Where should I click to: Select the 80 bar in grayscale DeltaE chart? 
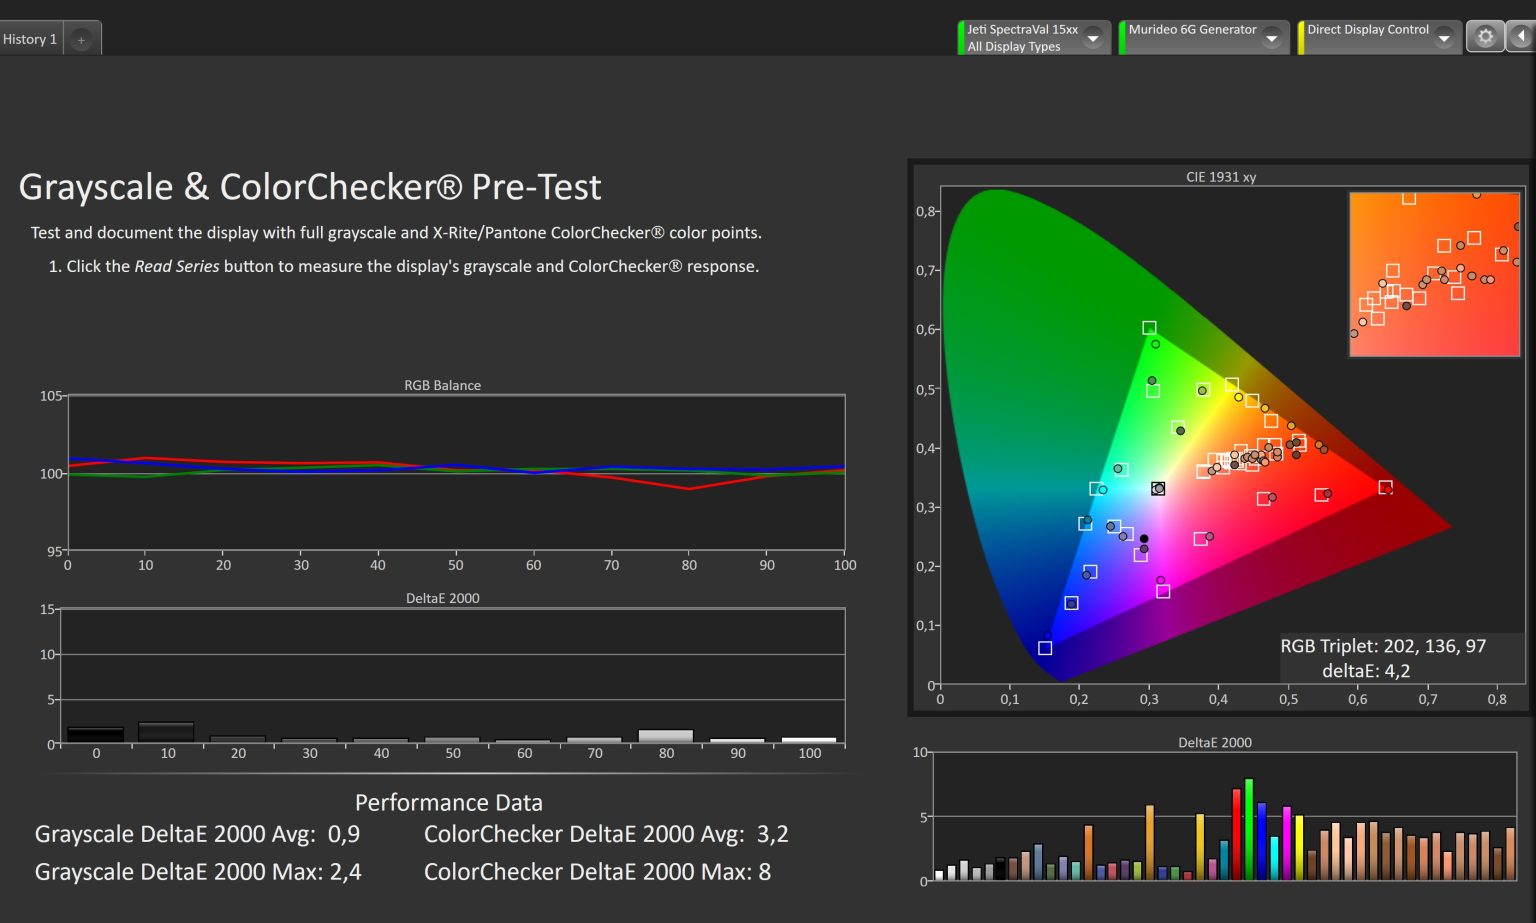click(x=666, y=736)
